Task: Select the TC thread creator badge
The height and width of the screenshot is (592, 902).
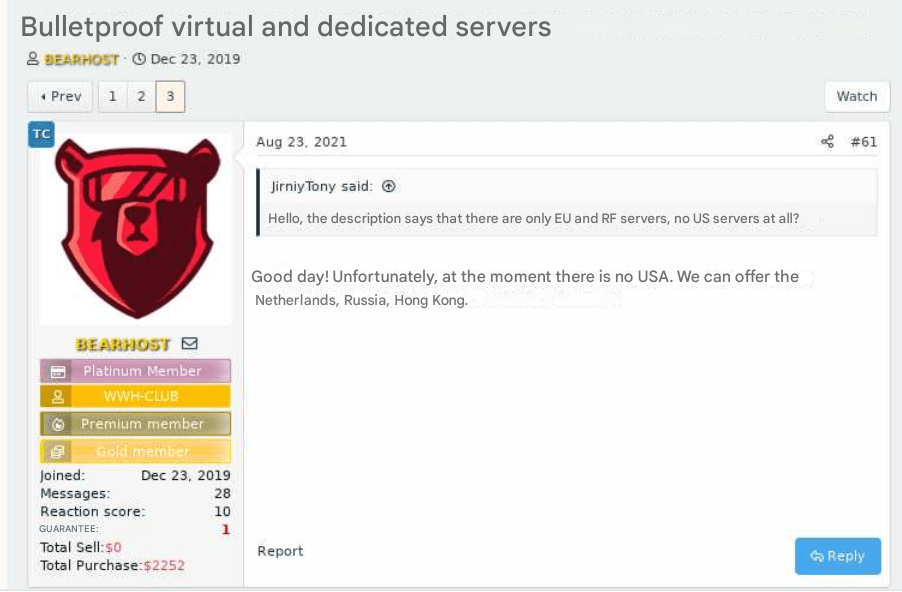Action: tap(41, 134)
